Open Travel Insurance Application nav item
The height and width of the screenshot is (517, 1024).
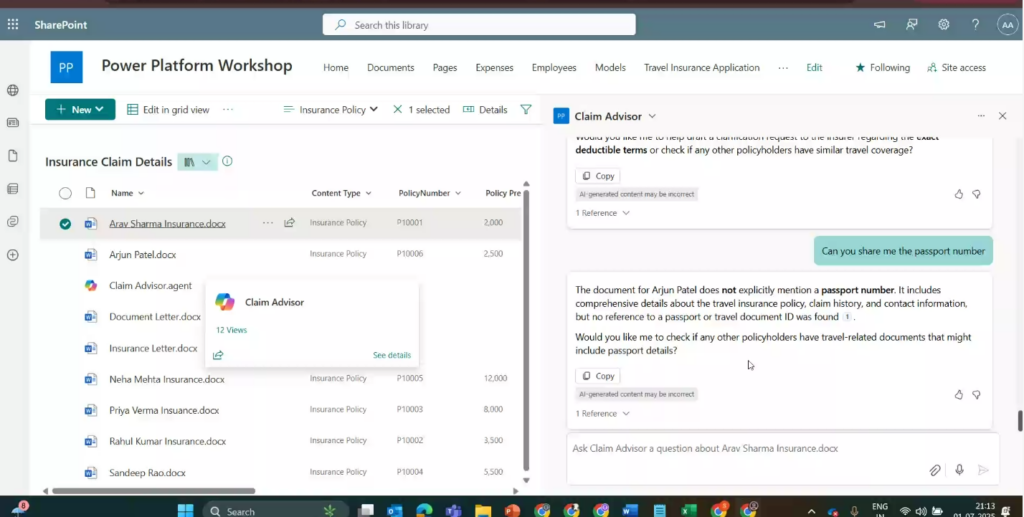(701, 67)
